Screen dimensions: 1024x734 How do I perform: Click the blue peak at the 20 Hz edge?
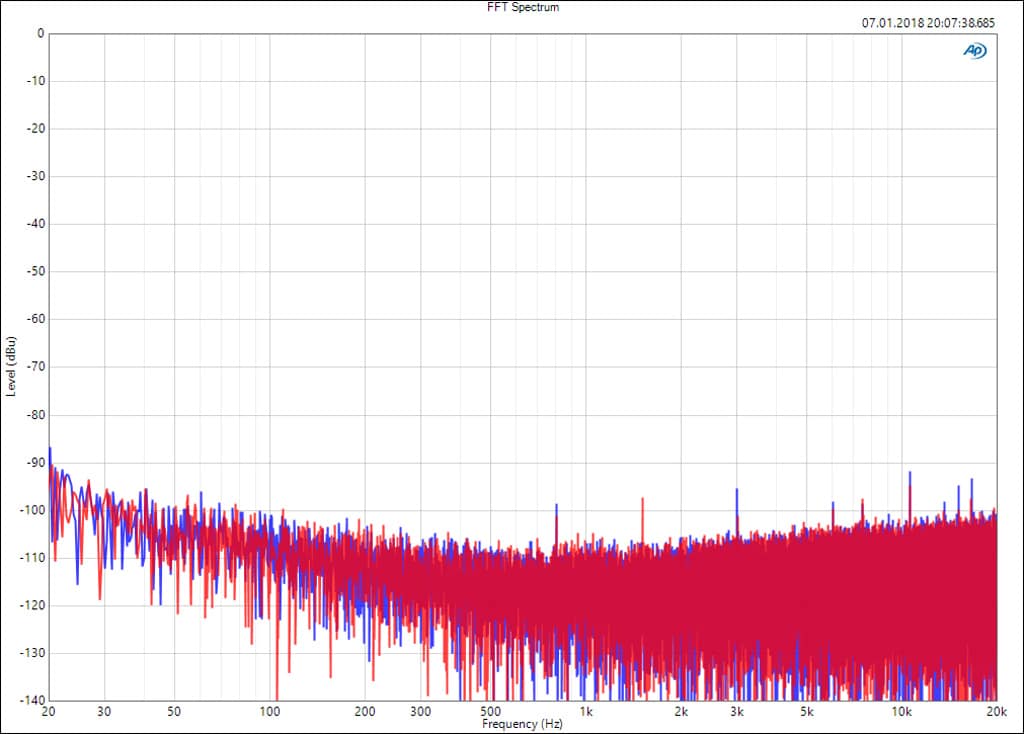point(50,448)
